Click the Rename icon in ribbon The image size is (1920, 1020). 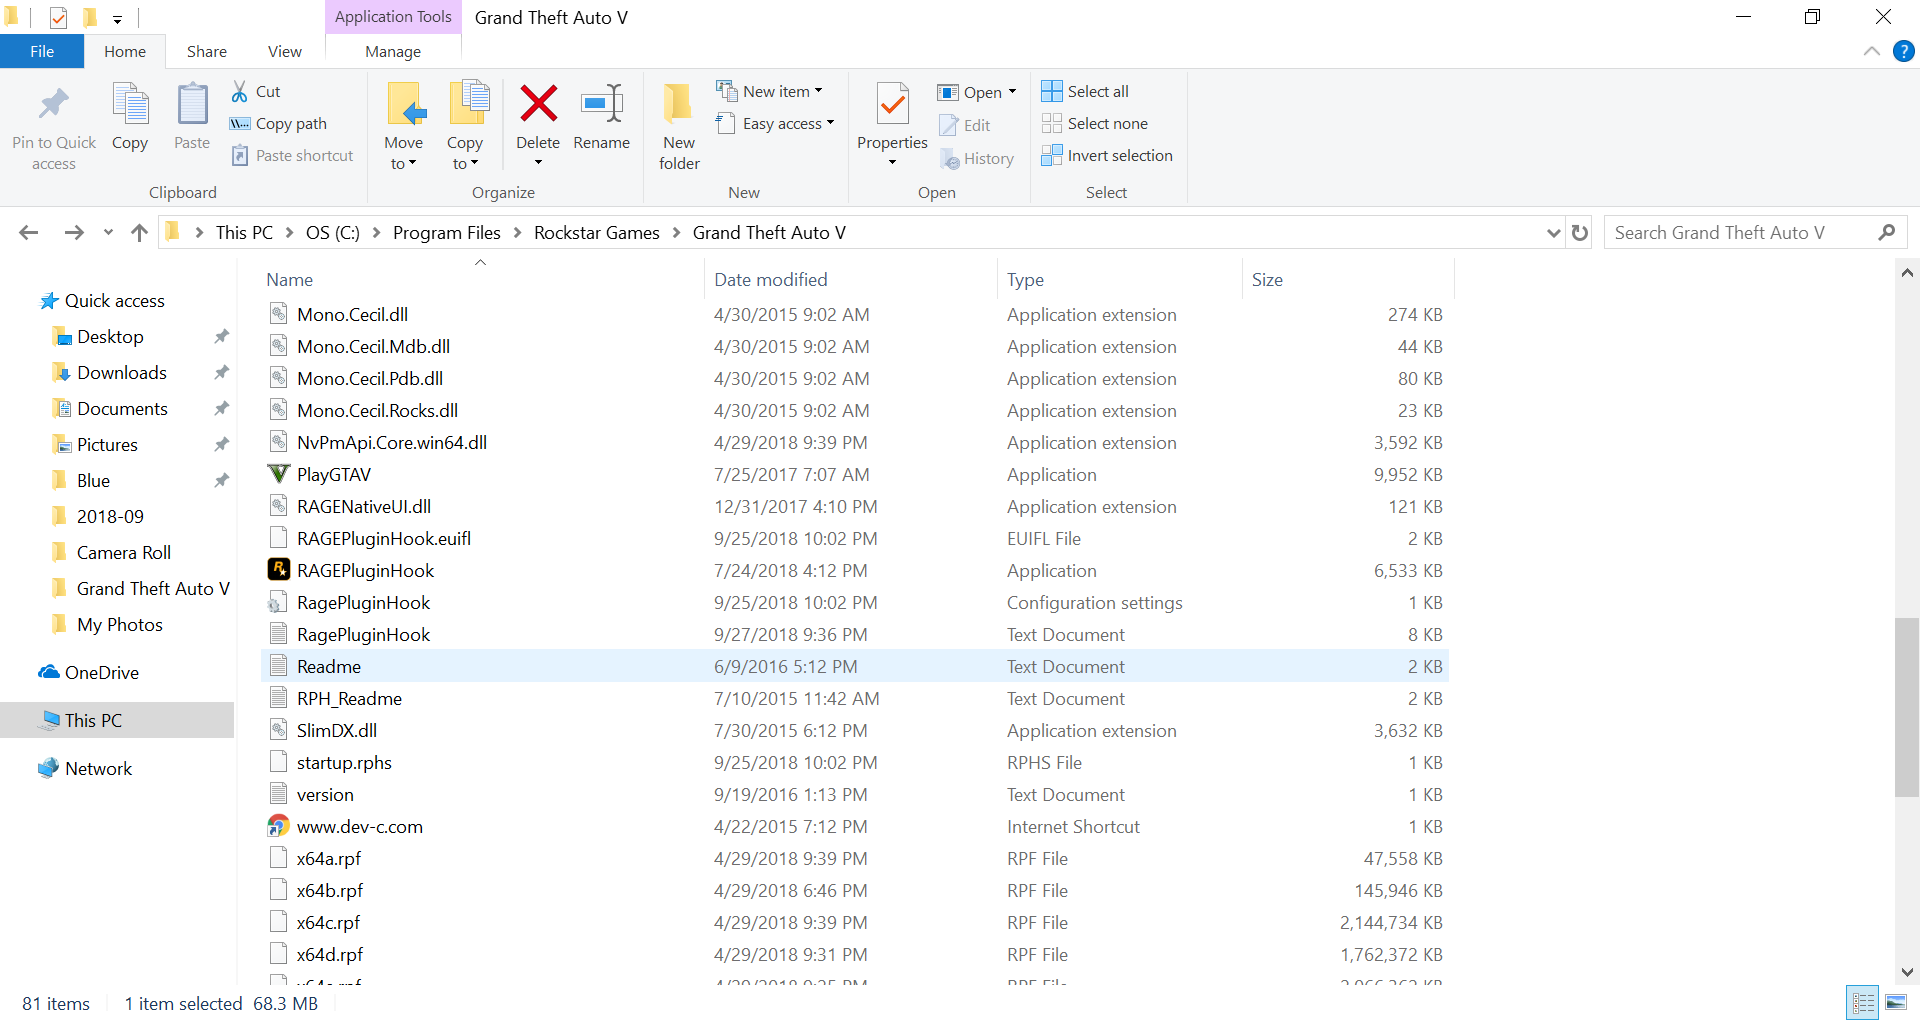pyautogui.click(x=601, y=104)
